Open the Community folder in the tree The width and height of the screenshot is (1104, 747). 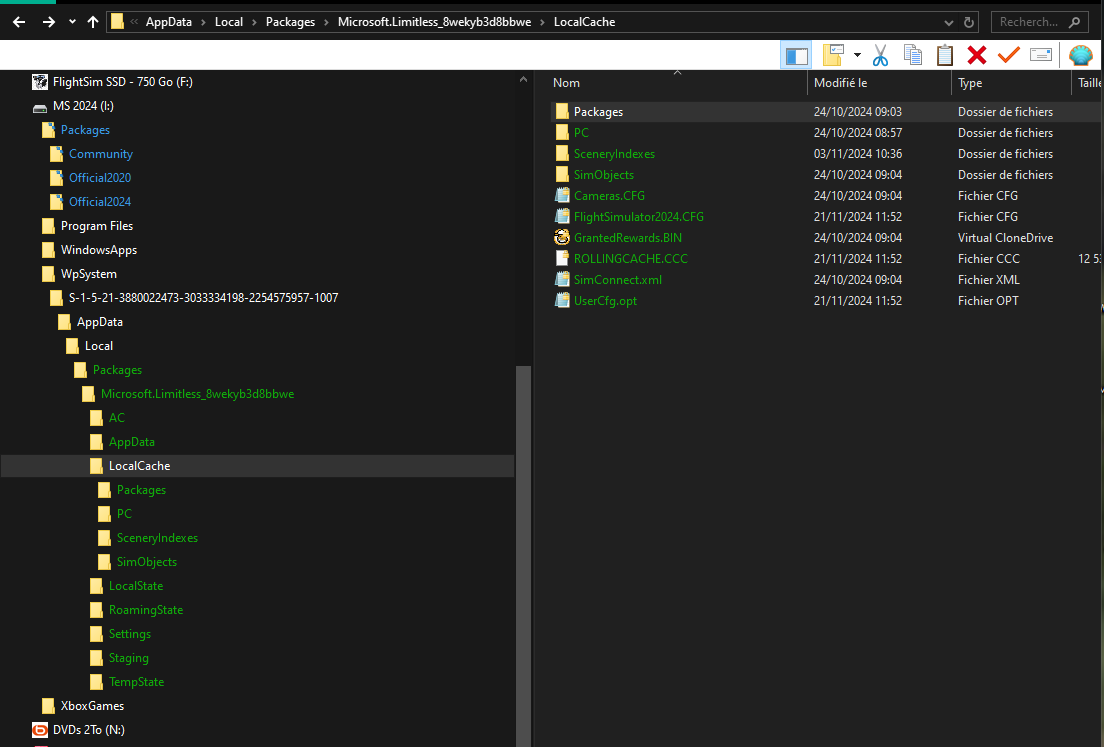(x=101, y=153)
